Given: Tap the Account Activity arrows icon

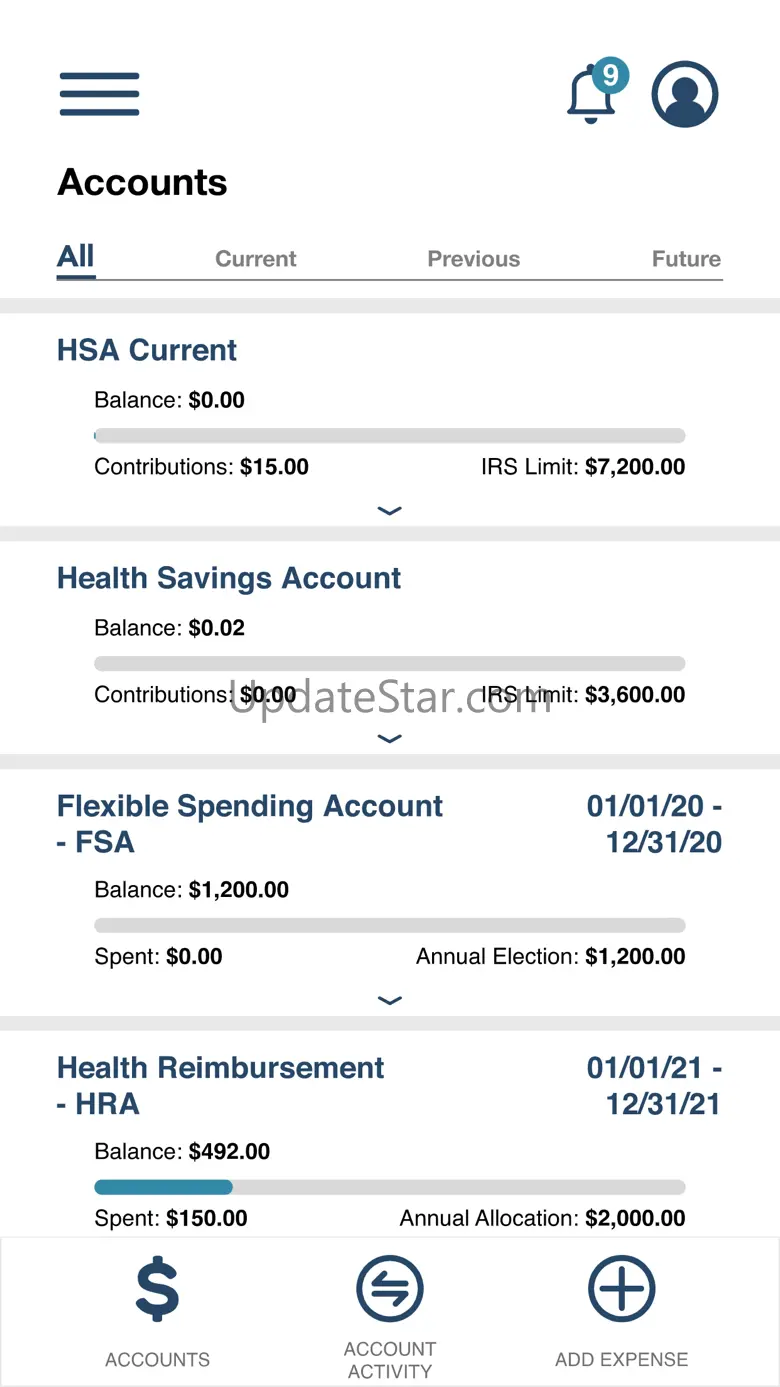Looking at the screenshot, I should coord(390,1290).
